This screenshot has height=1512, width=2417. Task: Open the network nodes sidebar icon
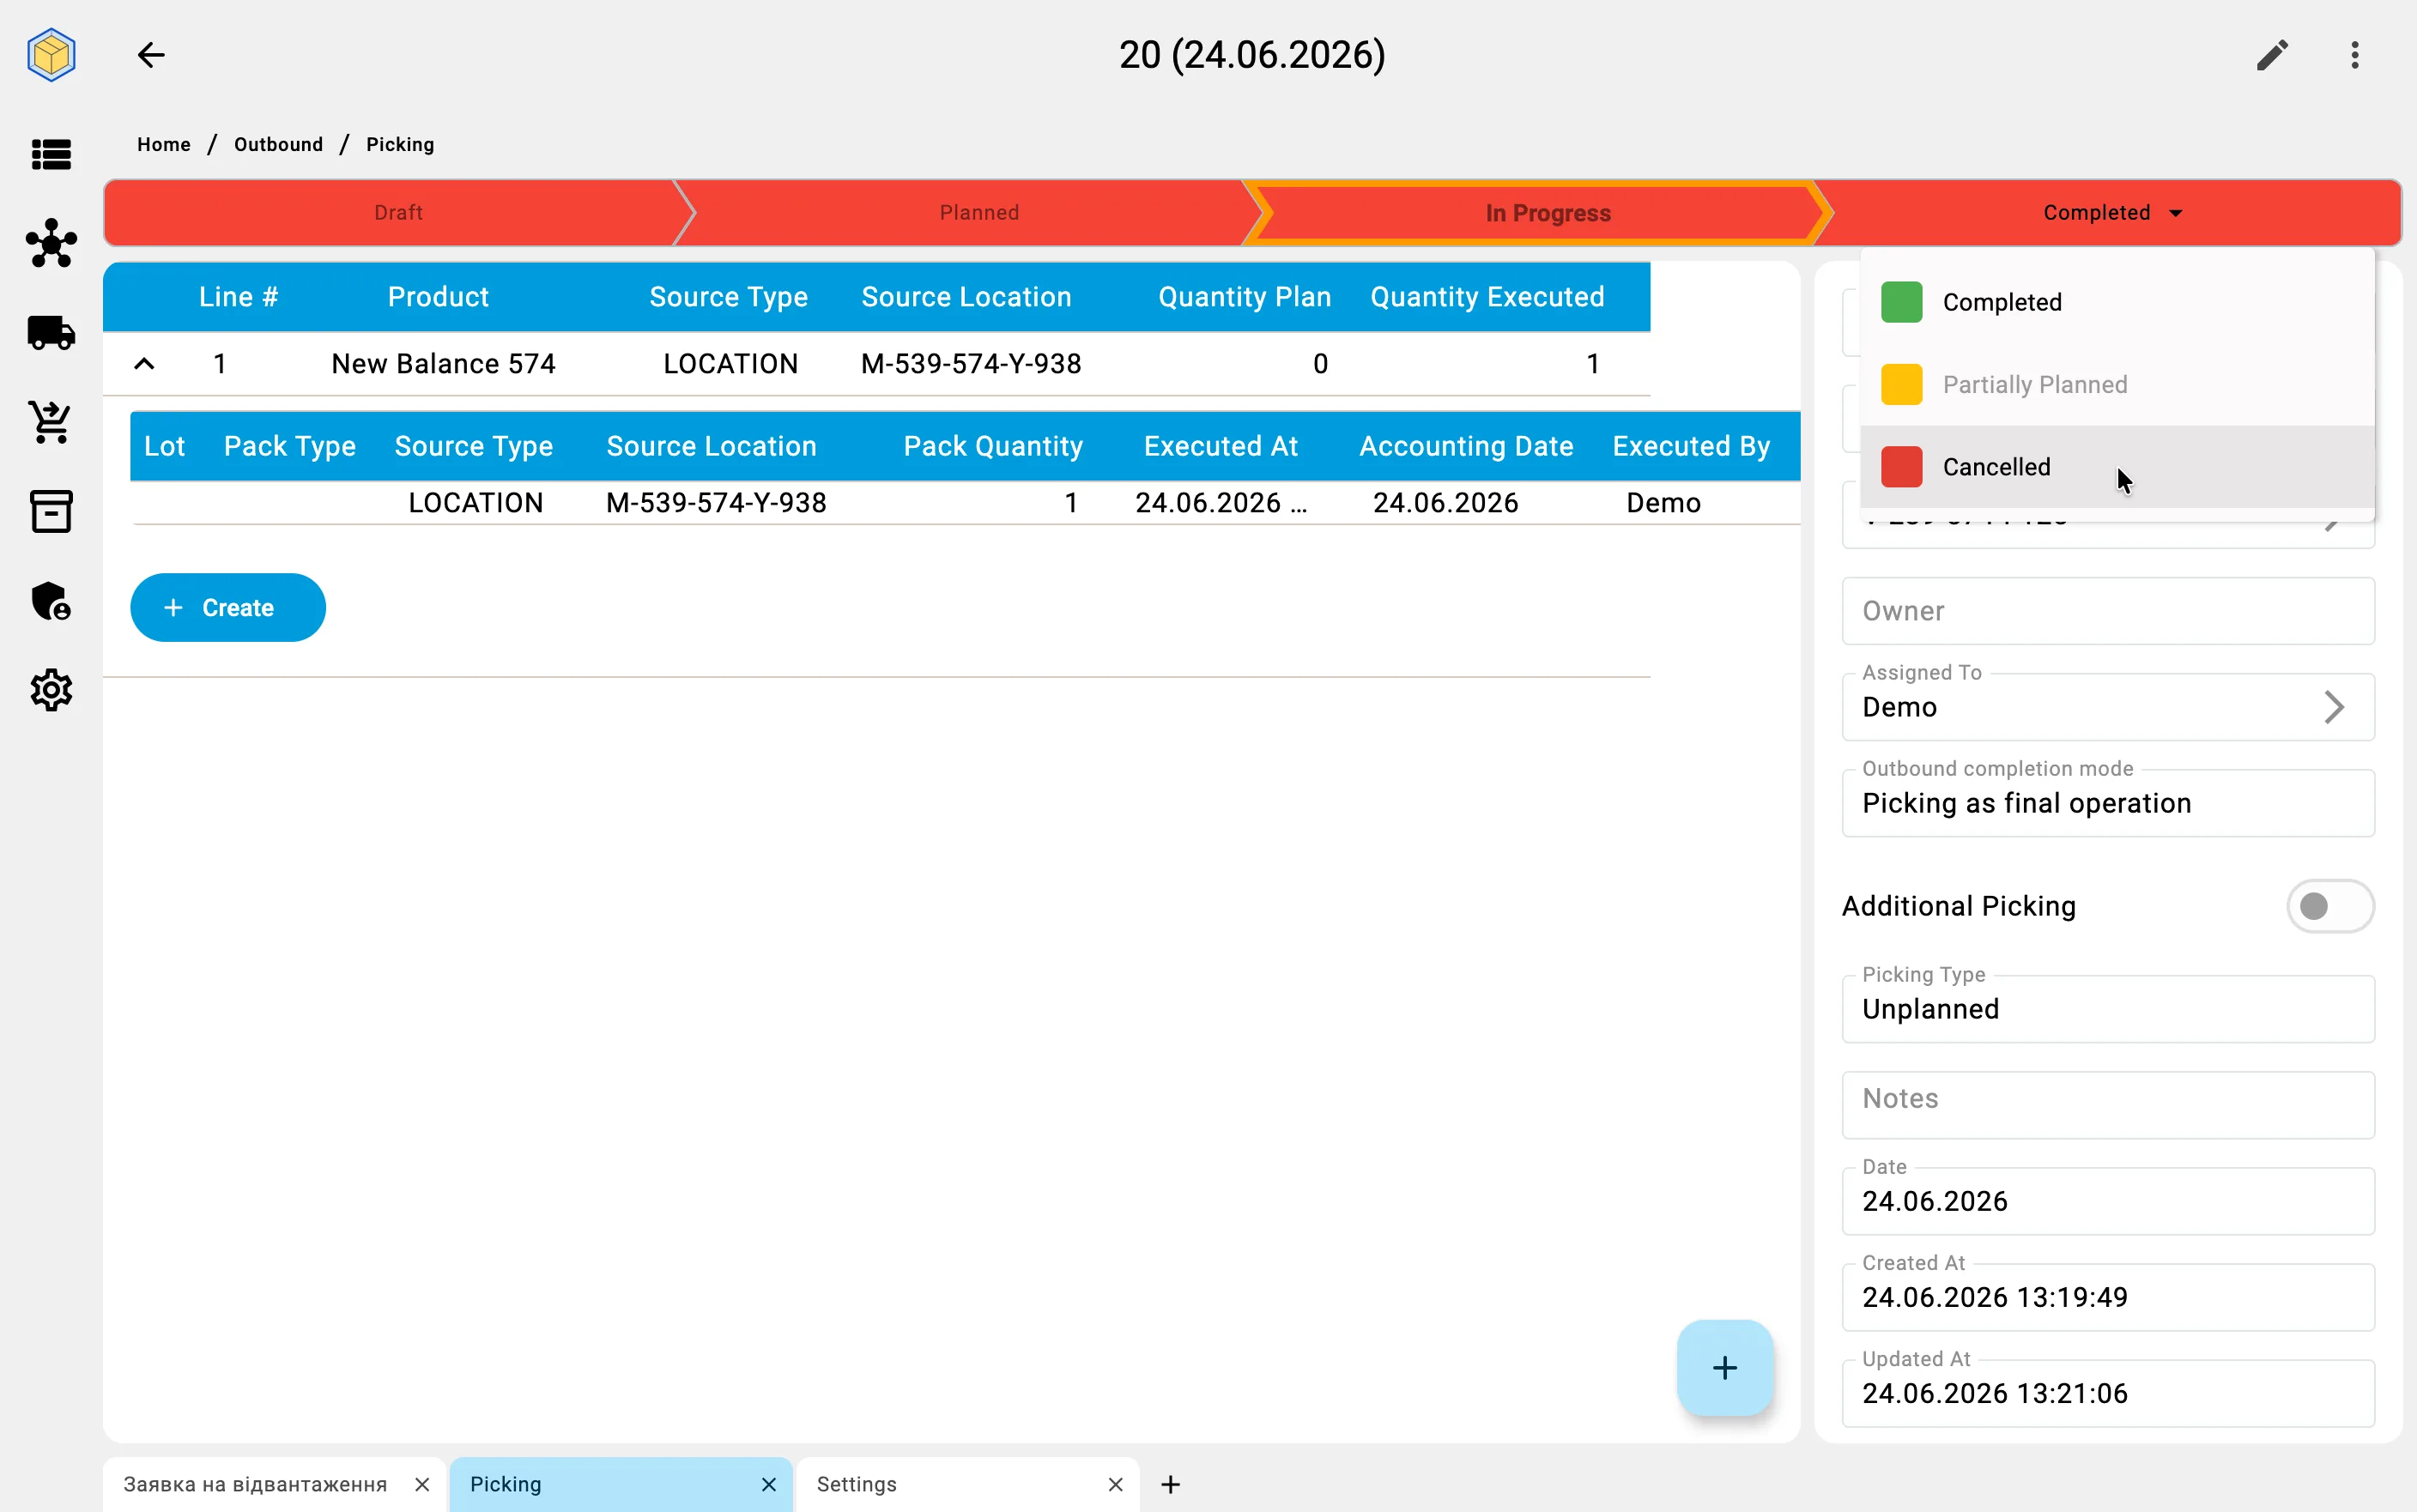[51, 243]
